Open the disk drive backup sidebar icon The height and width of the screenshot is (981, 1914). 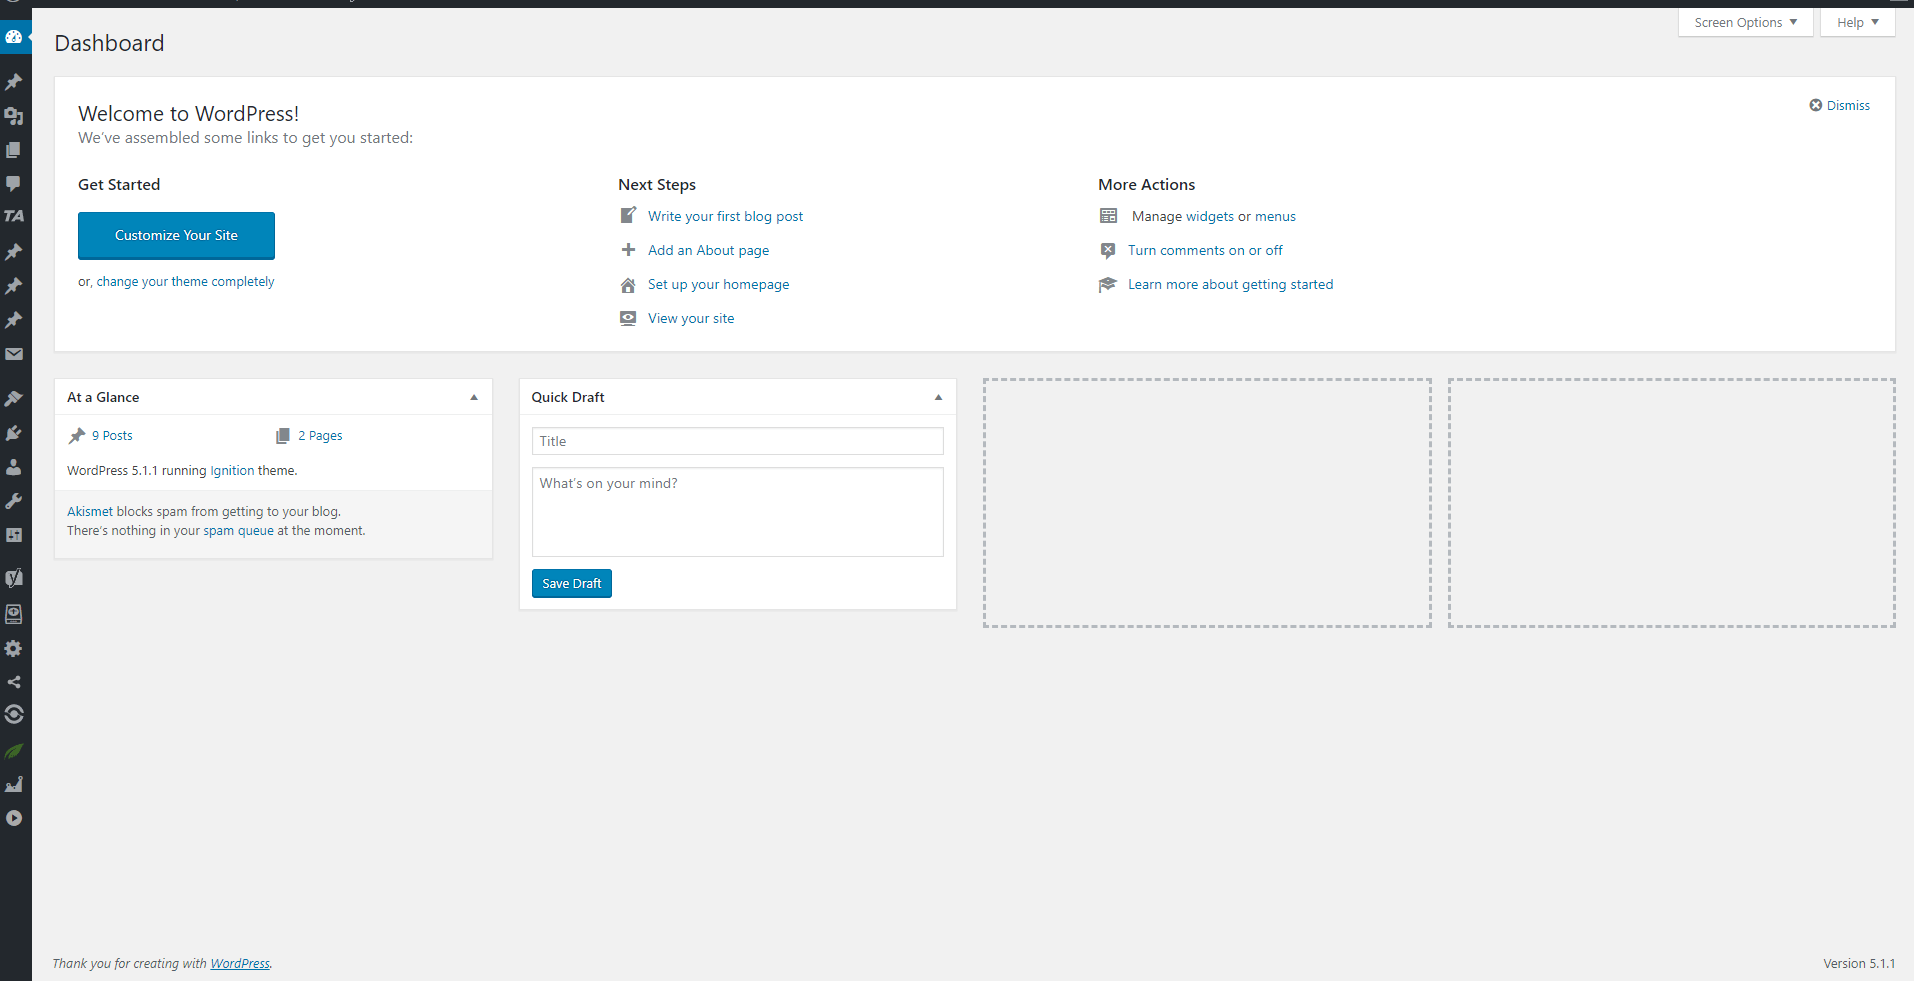tap(14, 614)
